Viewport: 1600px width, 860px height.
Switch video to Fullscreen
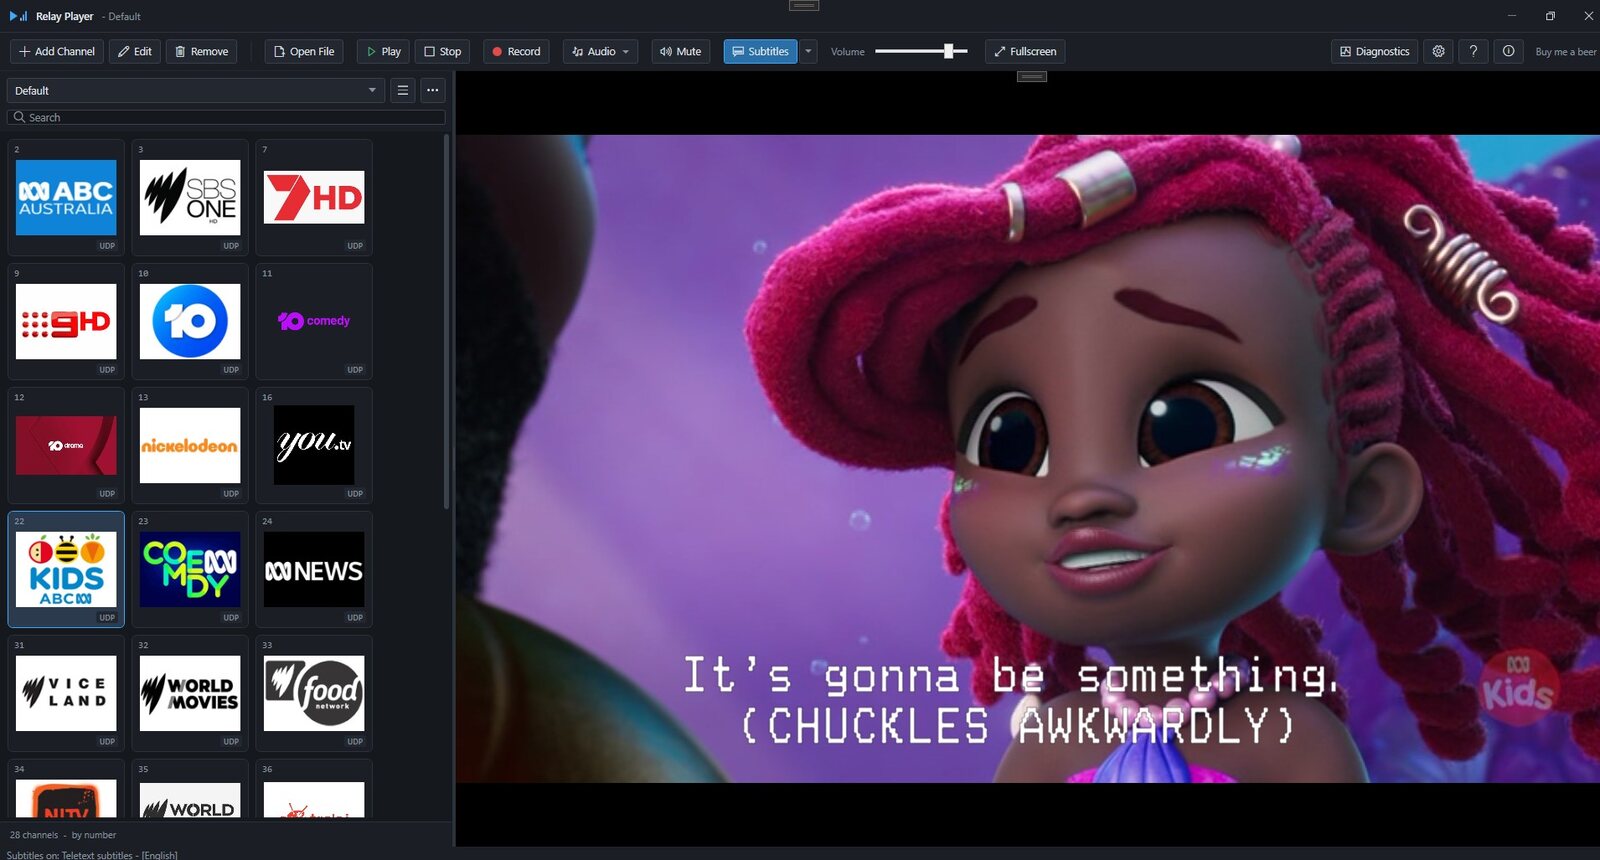1025,51
